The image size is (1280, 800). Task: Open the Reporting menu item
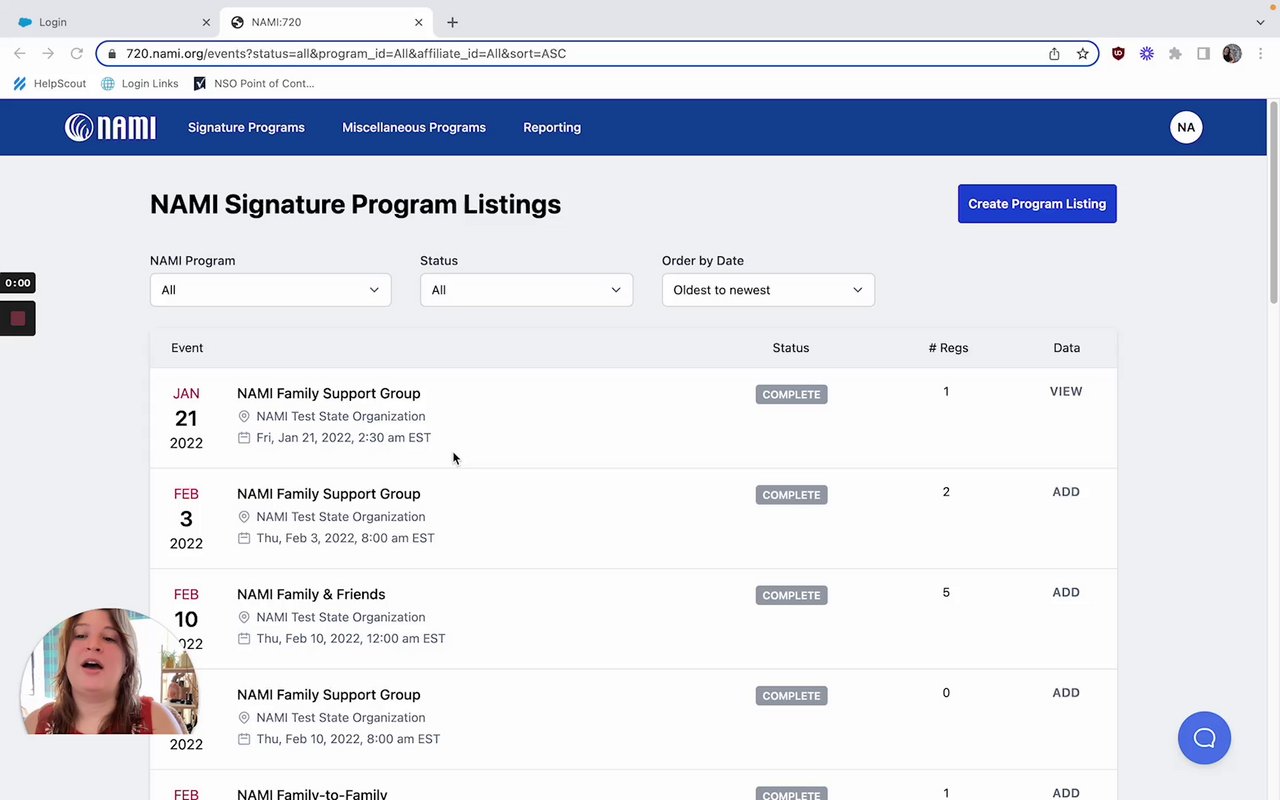coord(552,127)
